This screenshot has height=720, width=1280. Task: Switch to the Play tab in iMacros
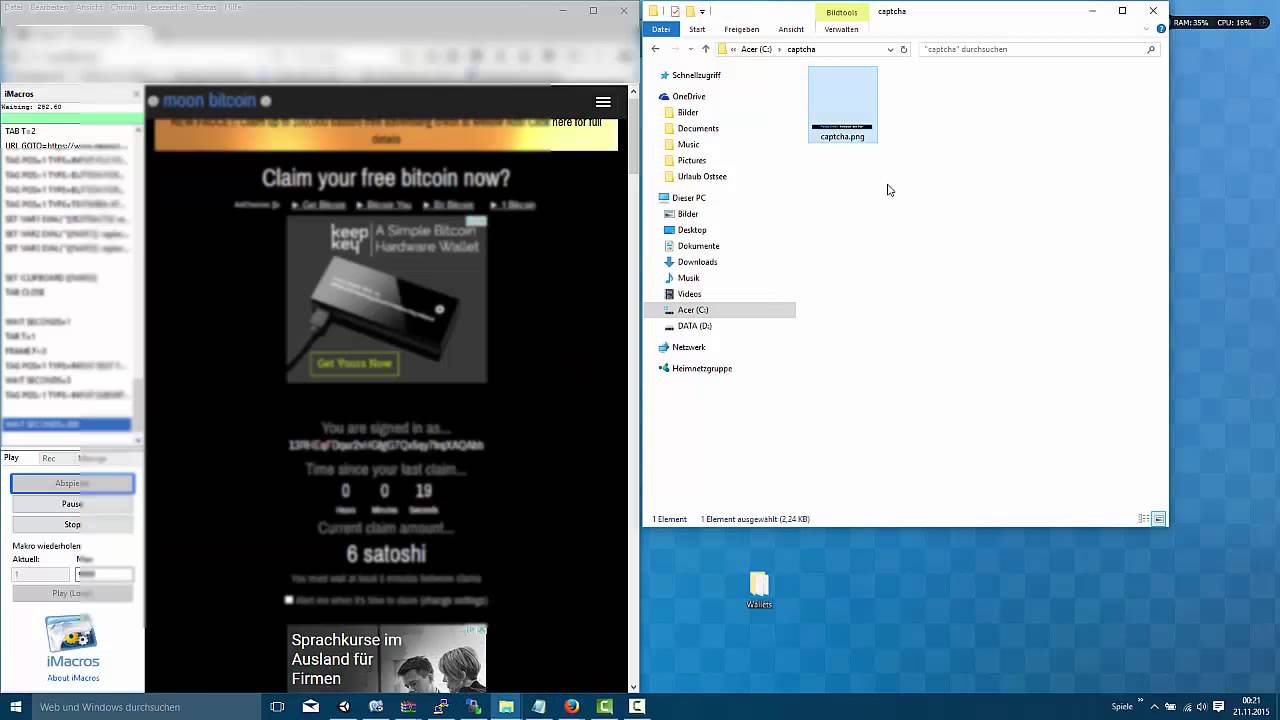(11, 458)
